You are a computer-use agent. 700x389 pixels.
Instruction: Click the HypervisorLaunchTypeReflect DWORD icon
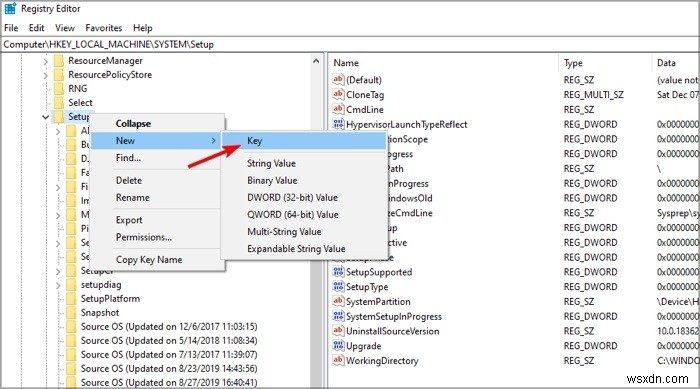coord(338,124)
